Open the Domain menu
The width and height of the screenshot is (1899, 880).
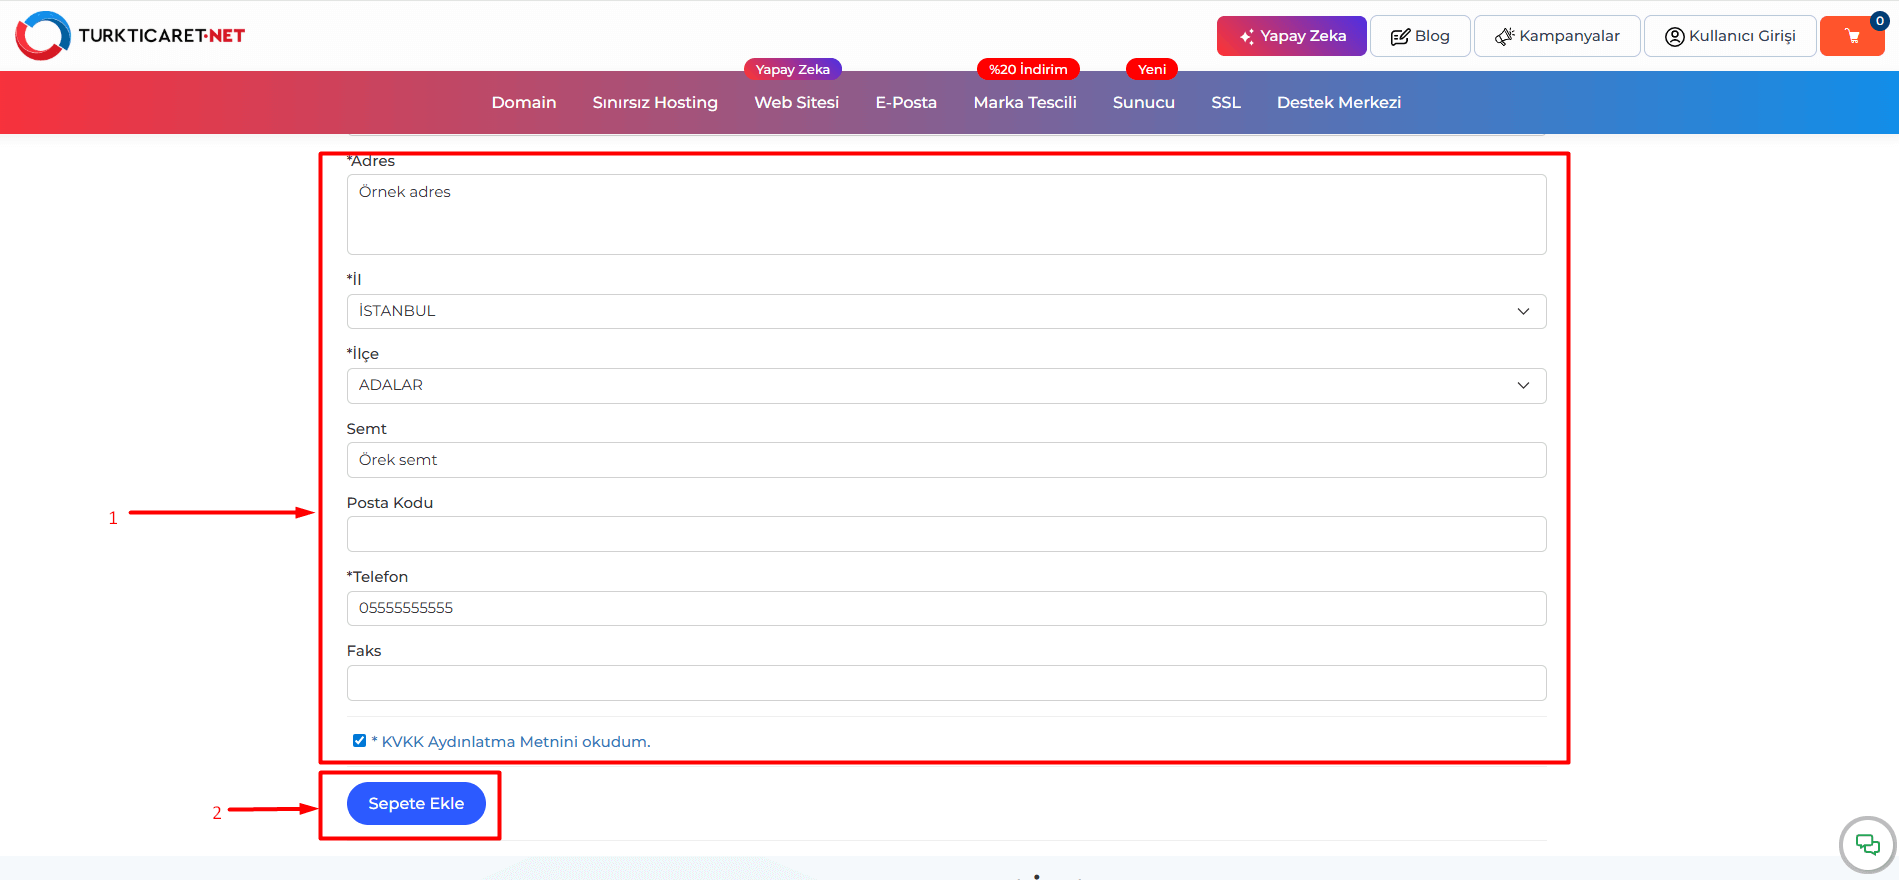tap(523, 102)
